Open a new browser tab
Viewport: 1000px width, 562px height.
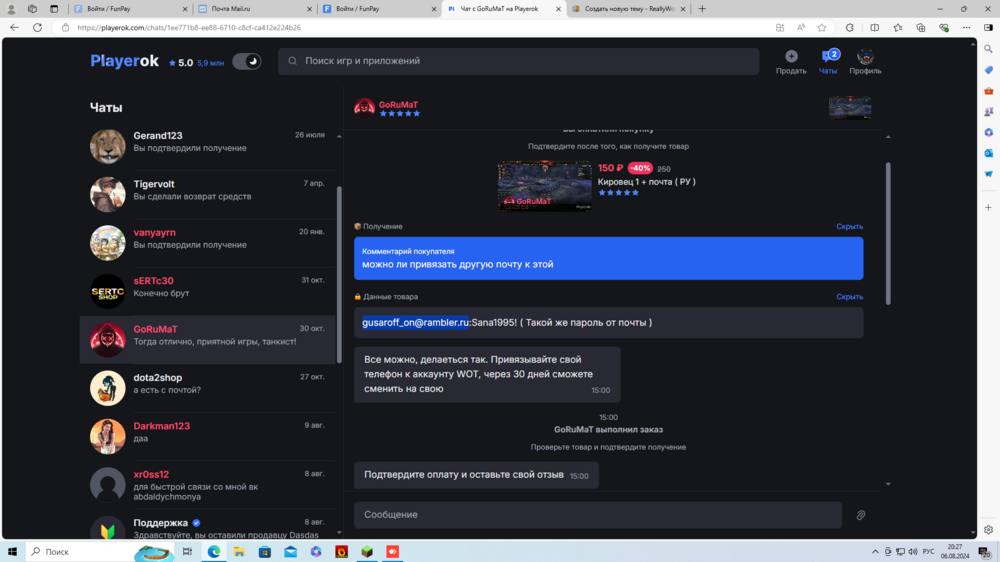pyautogui.click(x=702, y=9)
